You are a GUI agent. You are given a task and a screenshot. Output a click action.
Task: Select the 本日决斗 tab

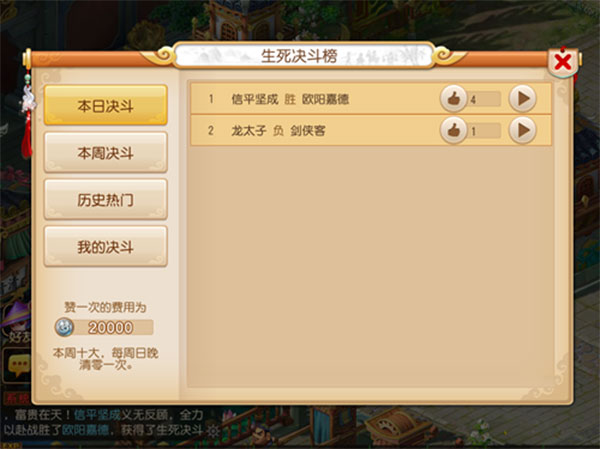click(x=106, y=105)
